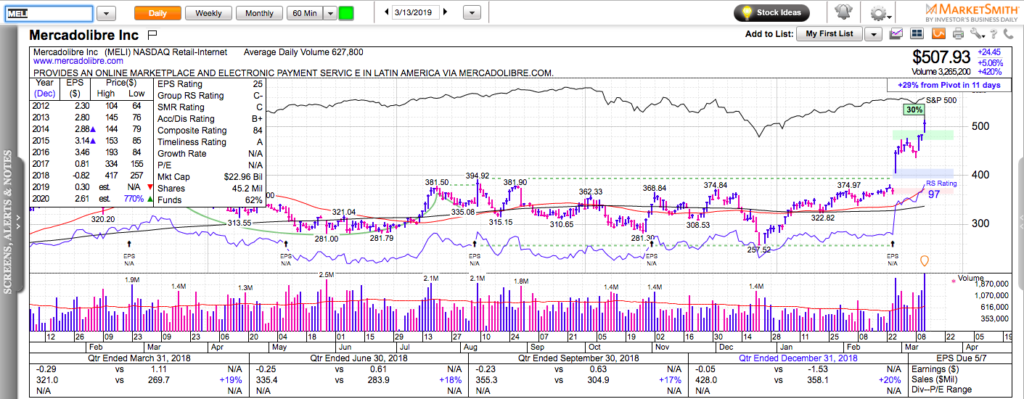Switch to the multi-chart grid view icon
Viewport: 1024px width, 399px height.
pos(918,34)
